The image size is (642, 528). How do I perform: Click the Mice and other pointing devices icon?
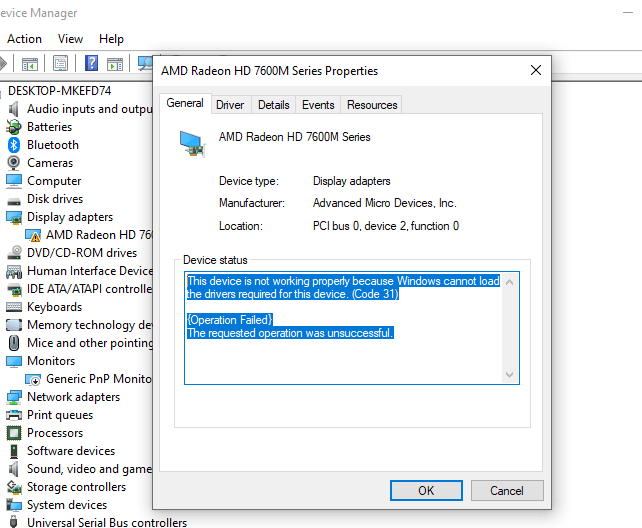[14, 343]
